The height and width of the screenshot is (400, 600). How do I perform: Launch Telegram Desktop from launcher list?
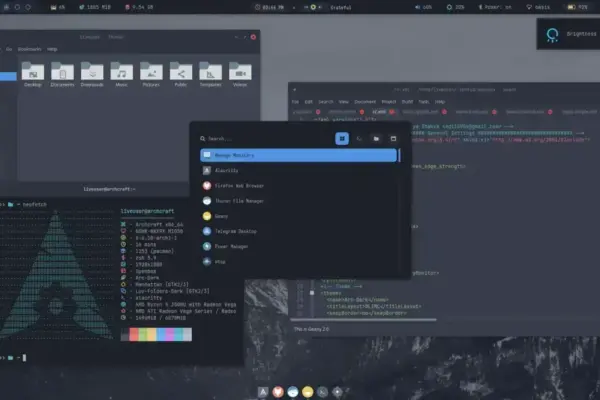pos(298,231)
